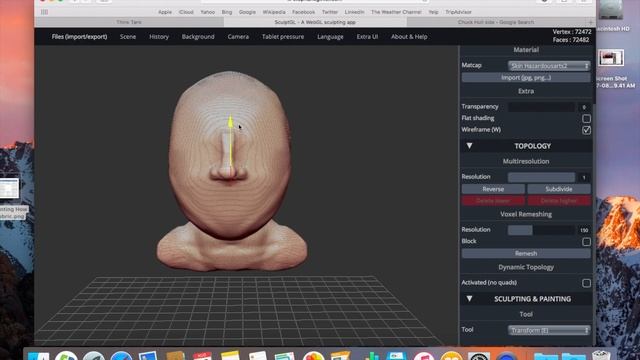Image resolution: width=640 pixels, height=360 pixels.
Task: Open the Yahoo bookmark link
Action: click(207, 12)
